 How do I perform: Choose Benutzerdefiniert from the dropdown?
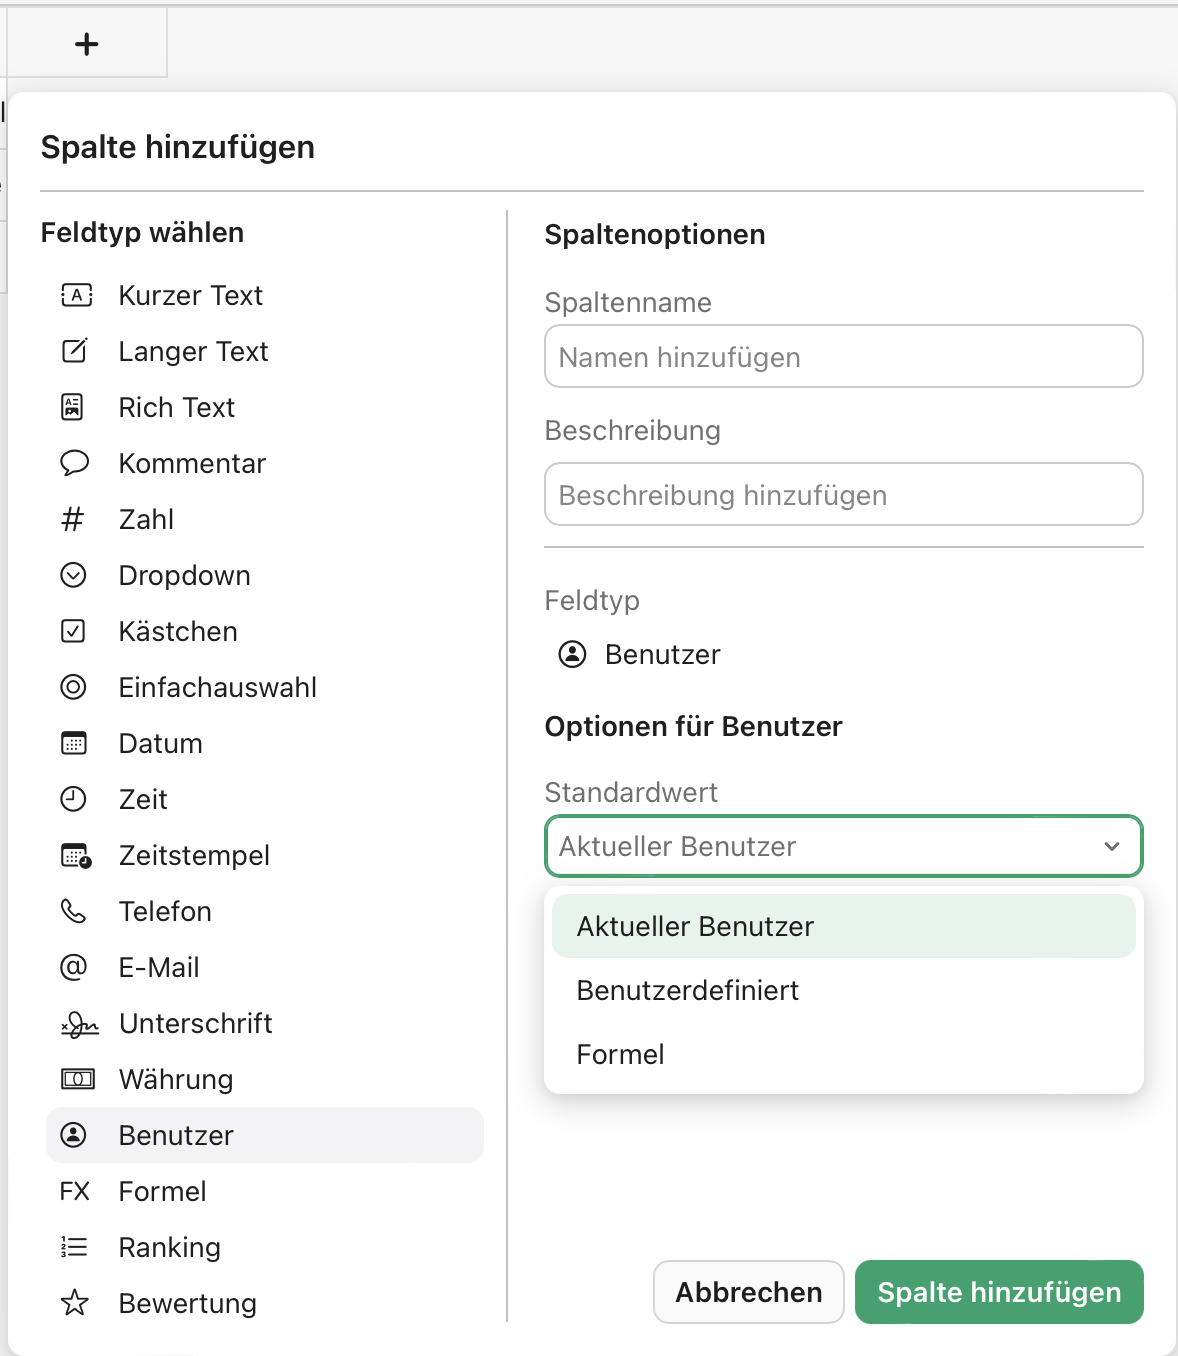pos(687,990)
